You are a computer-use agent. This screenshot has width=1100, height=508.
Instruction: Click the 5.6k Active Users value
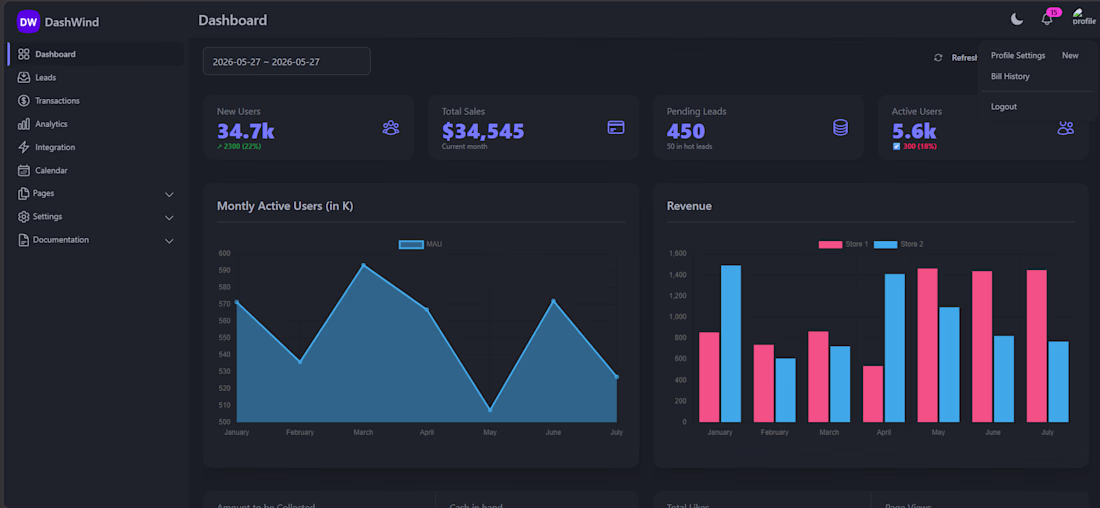pos(914,131)
